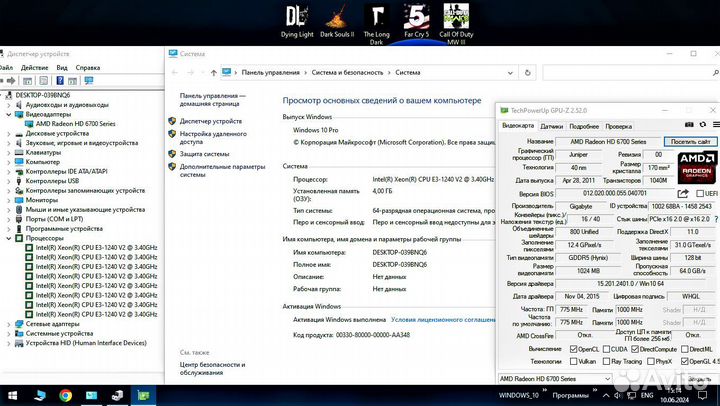Click ENG language indicator in tray
This screenshot has height=406, width=720.
click(647, 395)
